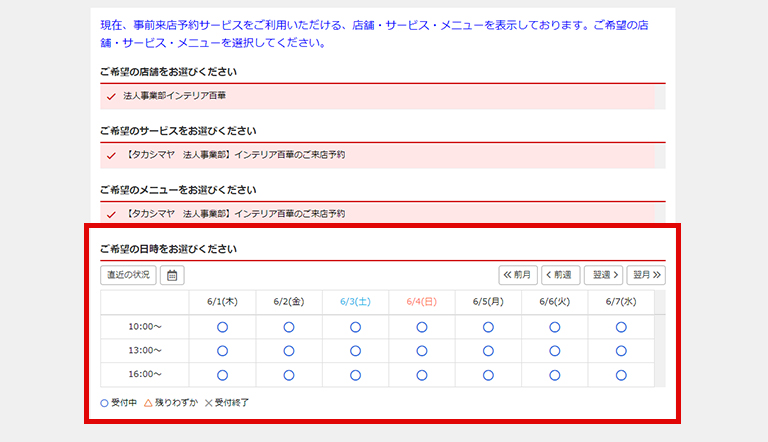Click the 6/4(日) column header
Image resolution: width=768 pixels, height=442 pixels.
[422, 301]
